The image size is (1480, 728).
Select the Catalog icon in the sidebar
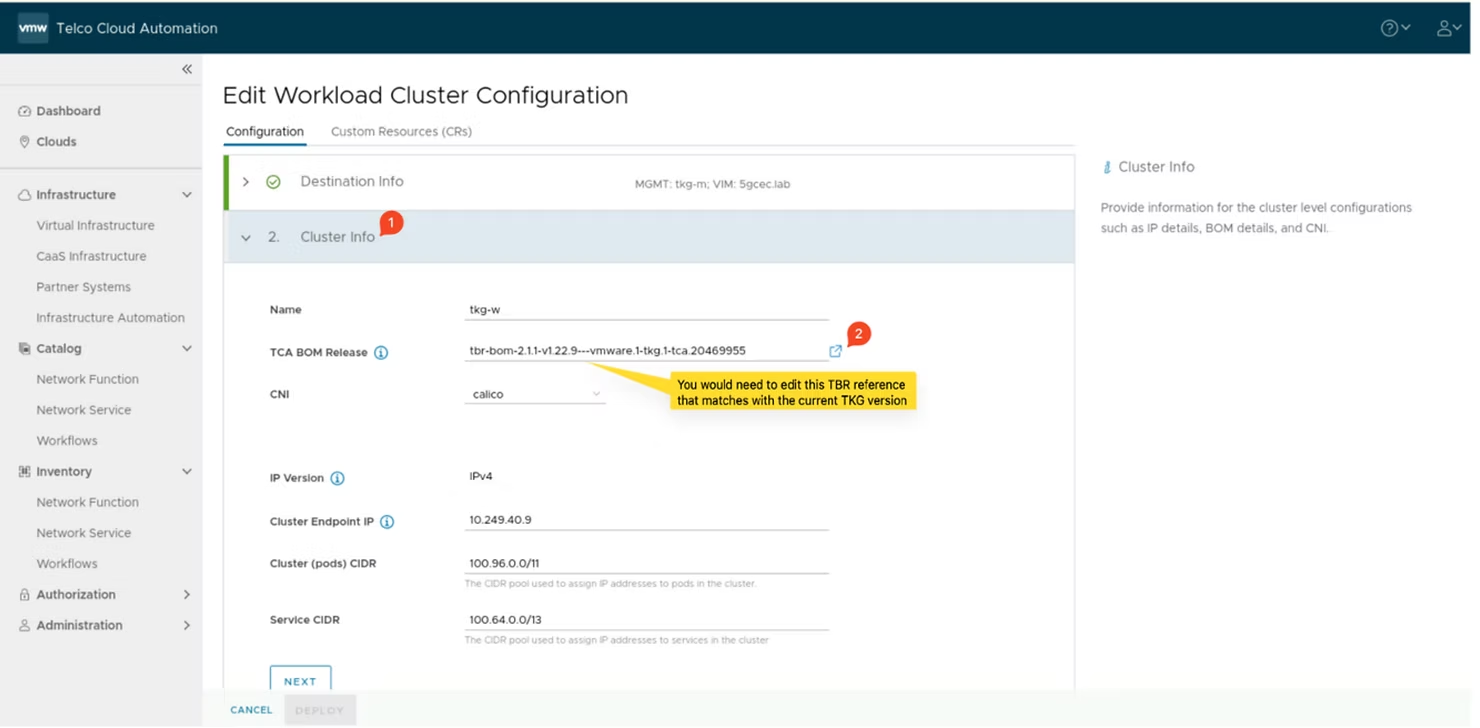point(22,348)
